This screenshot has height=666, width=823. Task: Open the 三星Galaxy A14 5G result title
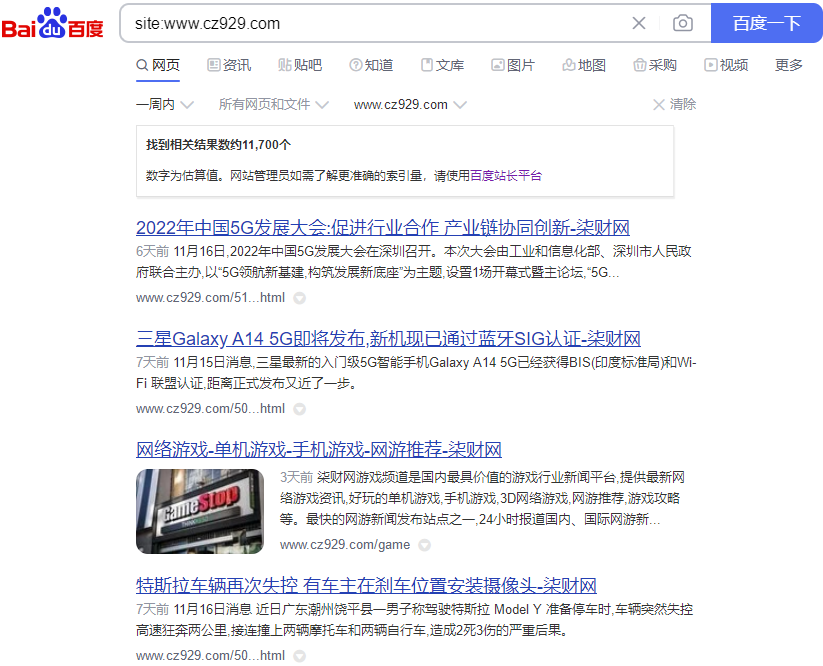pyautogui.click(x=388, y=338)
